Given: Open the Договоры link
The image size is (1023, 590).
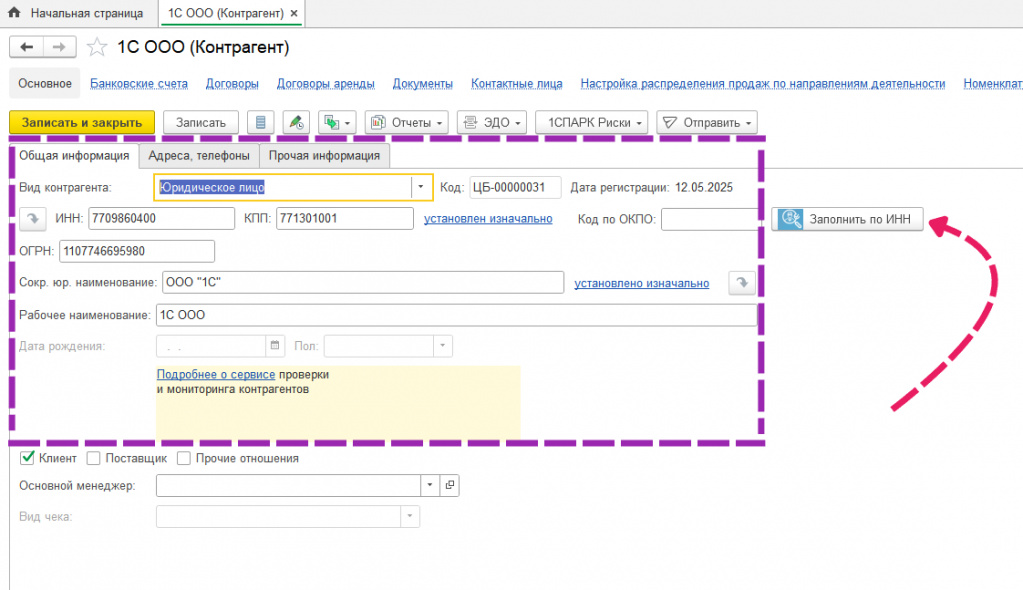Looking at the screenshot, I should click(x=232, y=84).
